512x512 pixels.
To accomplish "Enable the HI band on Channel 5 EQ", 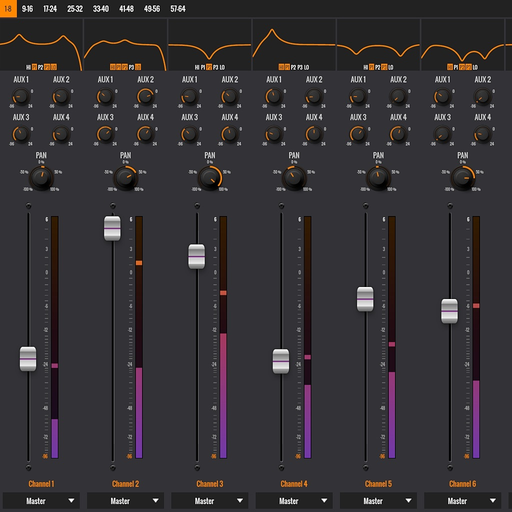I will coord(366,67).
